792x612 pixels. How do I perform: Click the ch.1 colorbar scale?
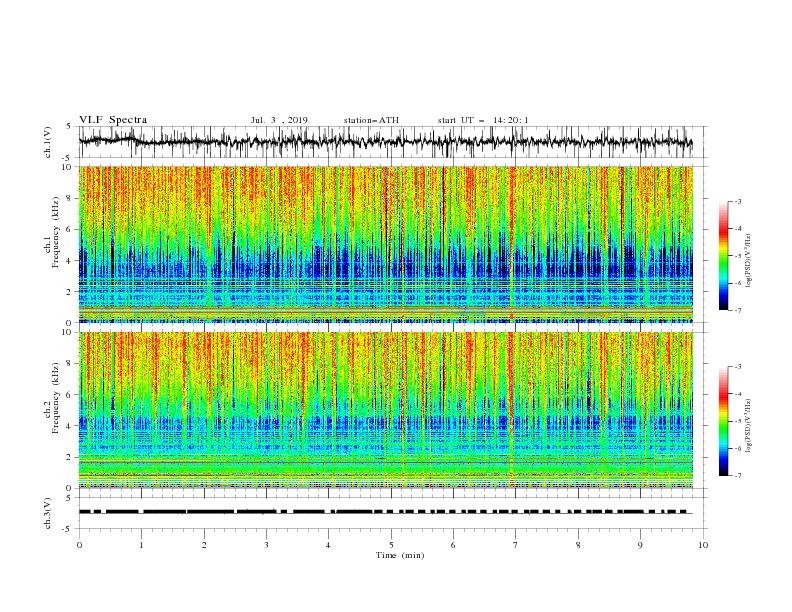click(x=723, y=256)
